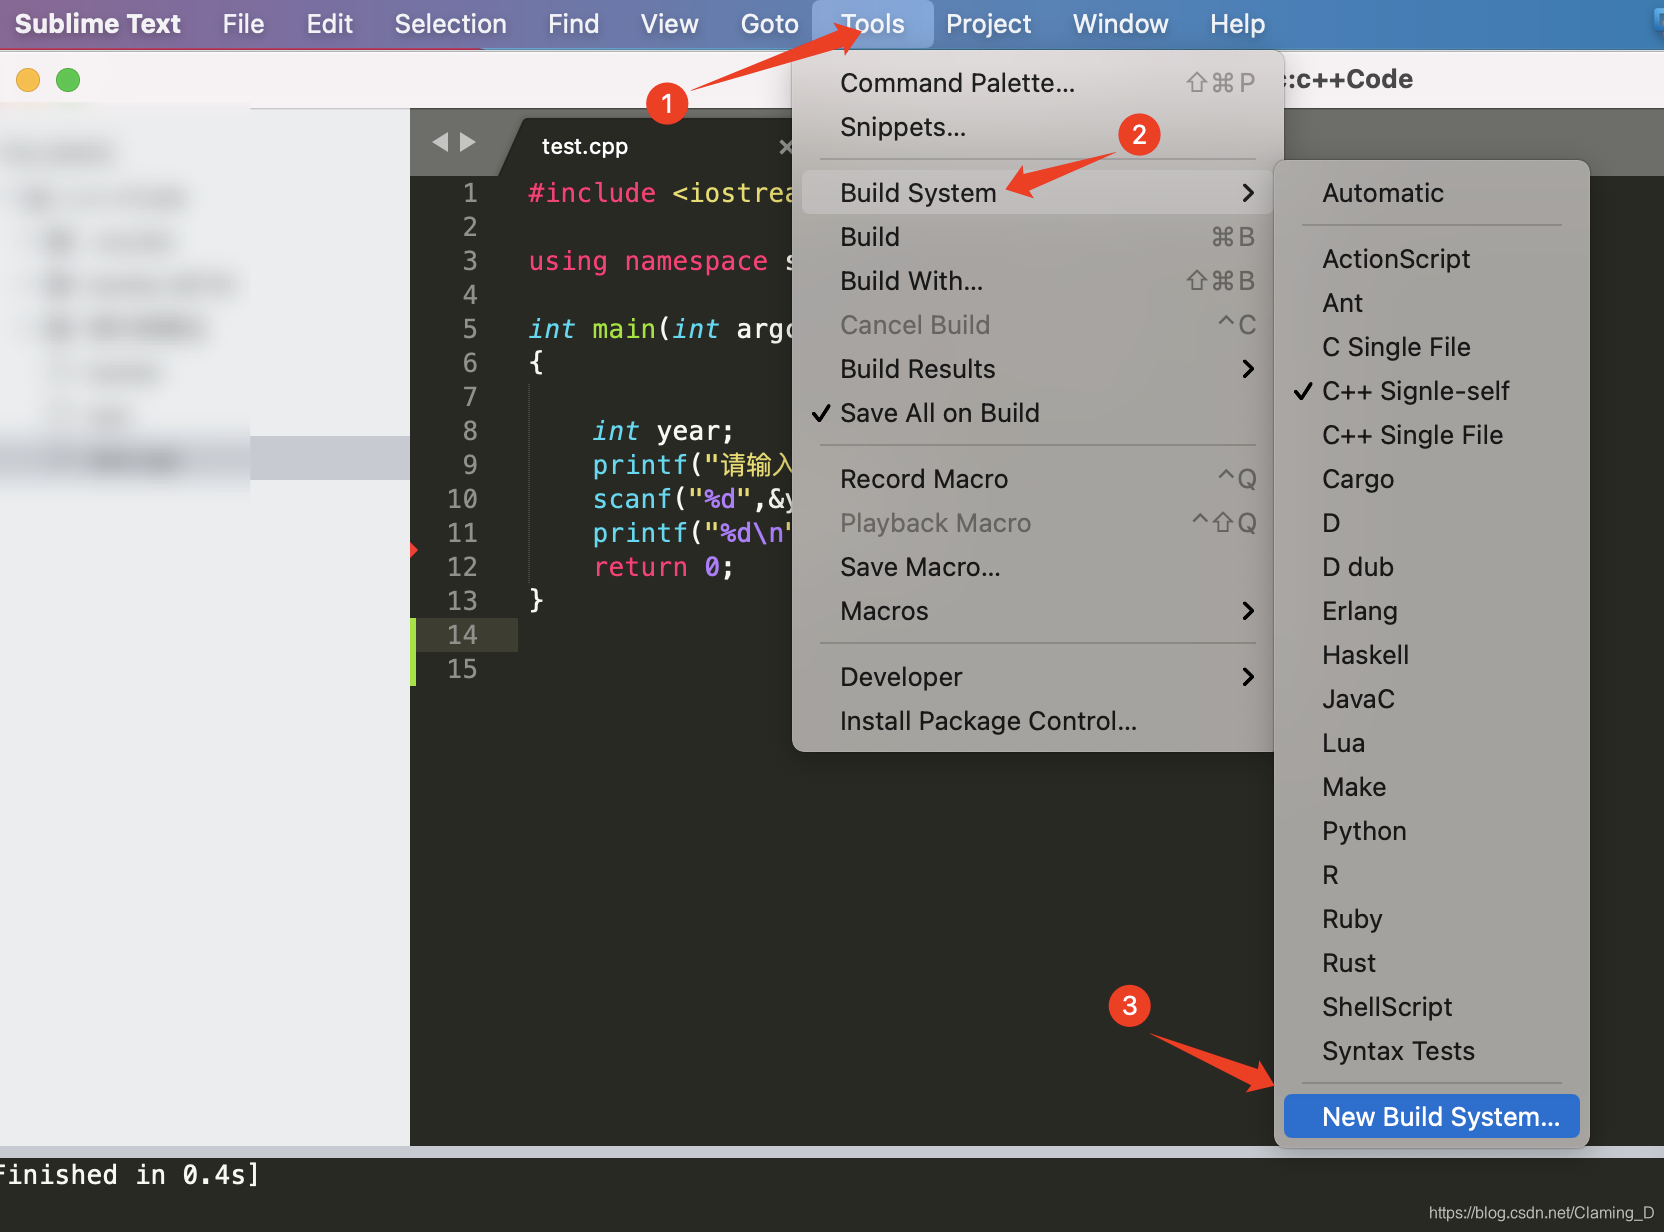Select Automatic build system
The height and width of the screenshot is (1232, 1664).
coord(1431,193)
